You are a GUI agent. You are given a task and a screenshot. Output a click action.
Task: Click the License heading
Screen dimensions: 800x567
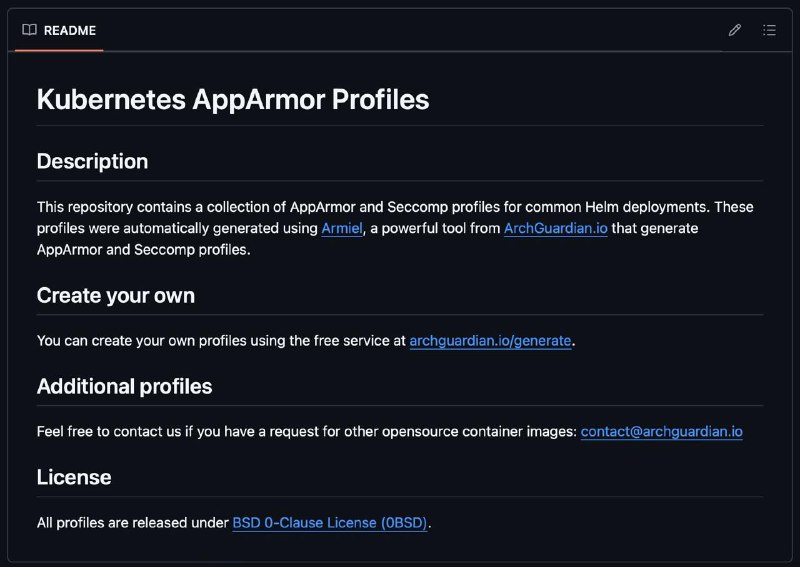[x=74, y=477]
